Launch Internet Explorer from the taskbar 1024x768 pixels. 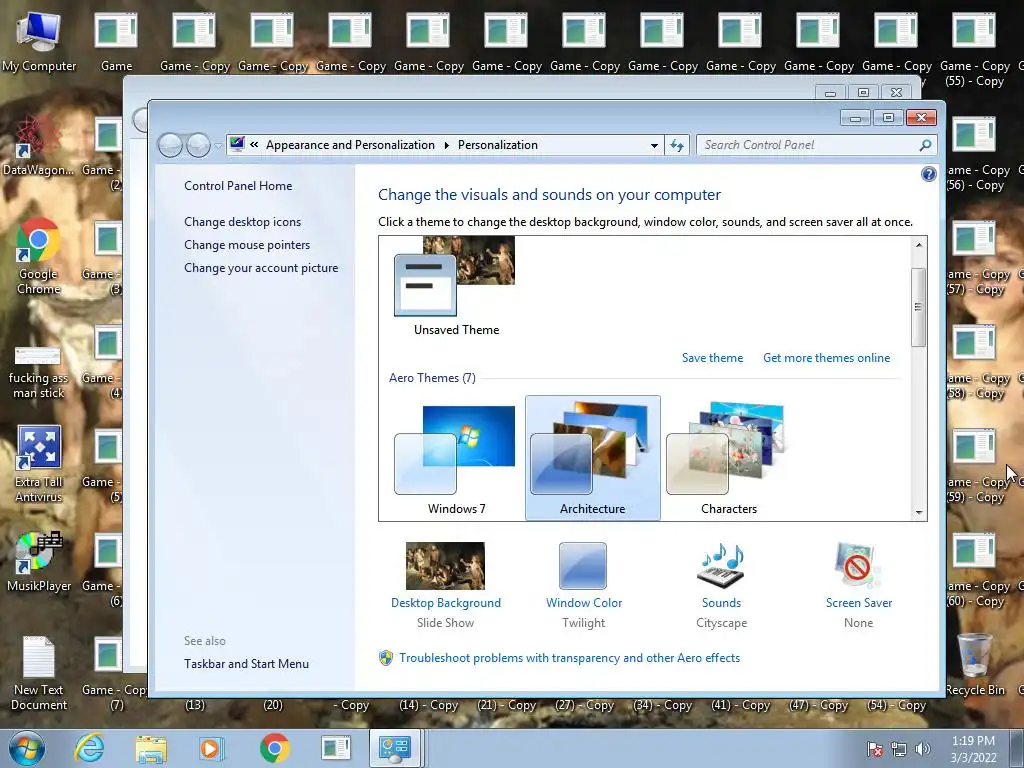[x=89, y=748]
